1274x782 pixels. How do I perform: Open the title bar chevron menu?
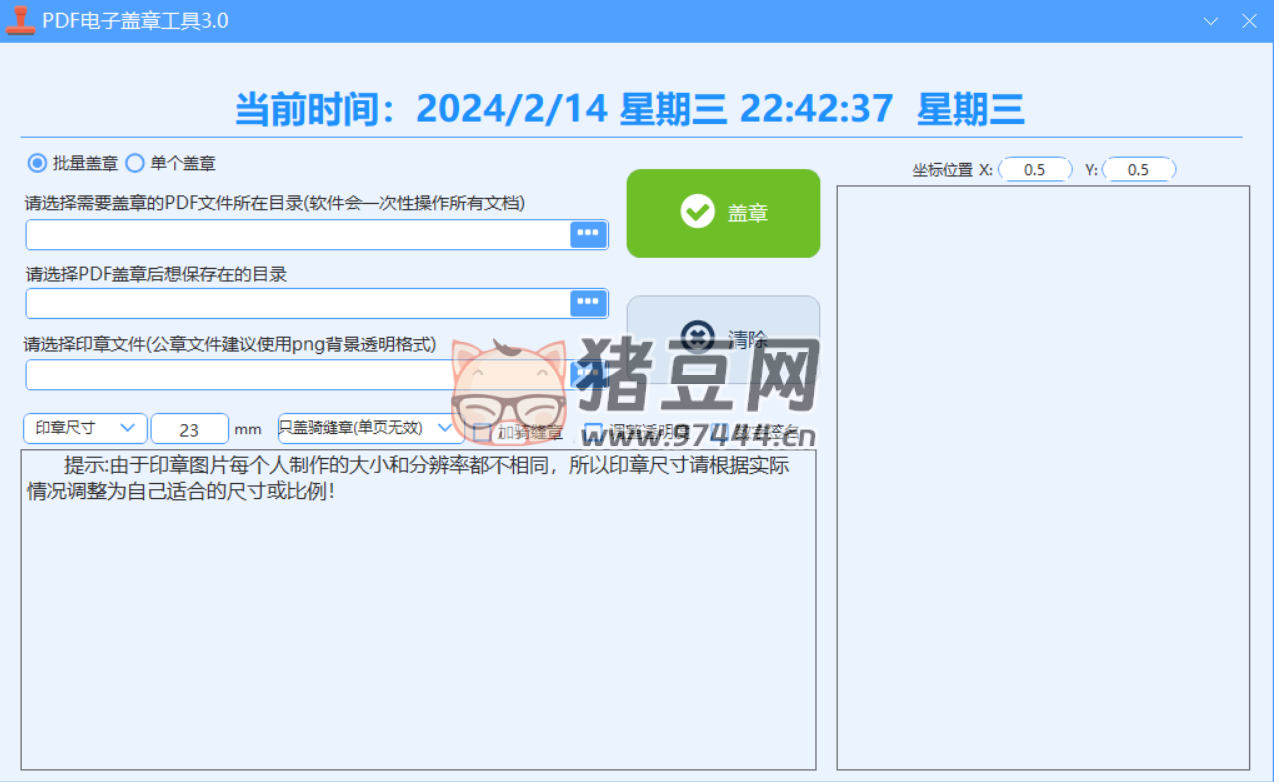[x=1211, y=21]
